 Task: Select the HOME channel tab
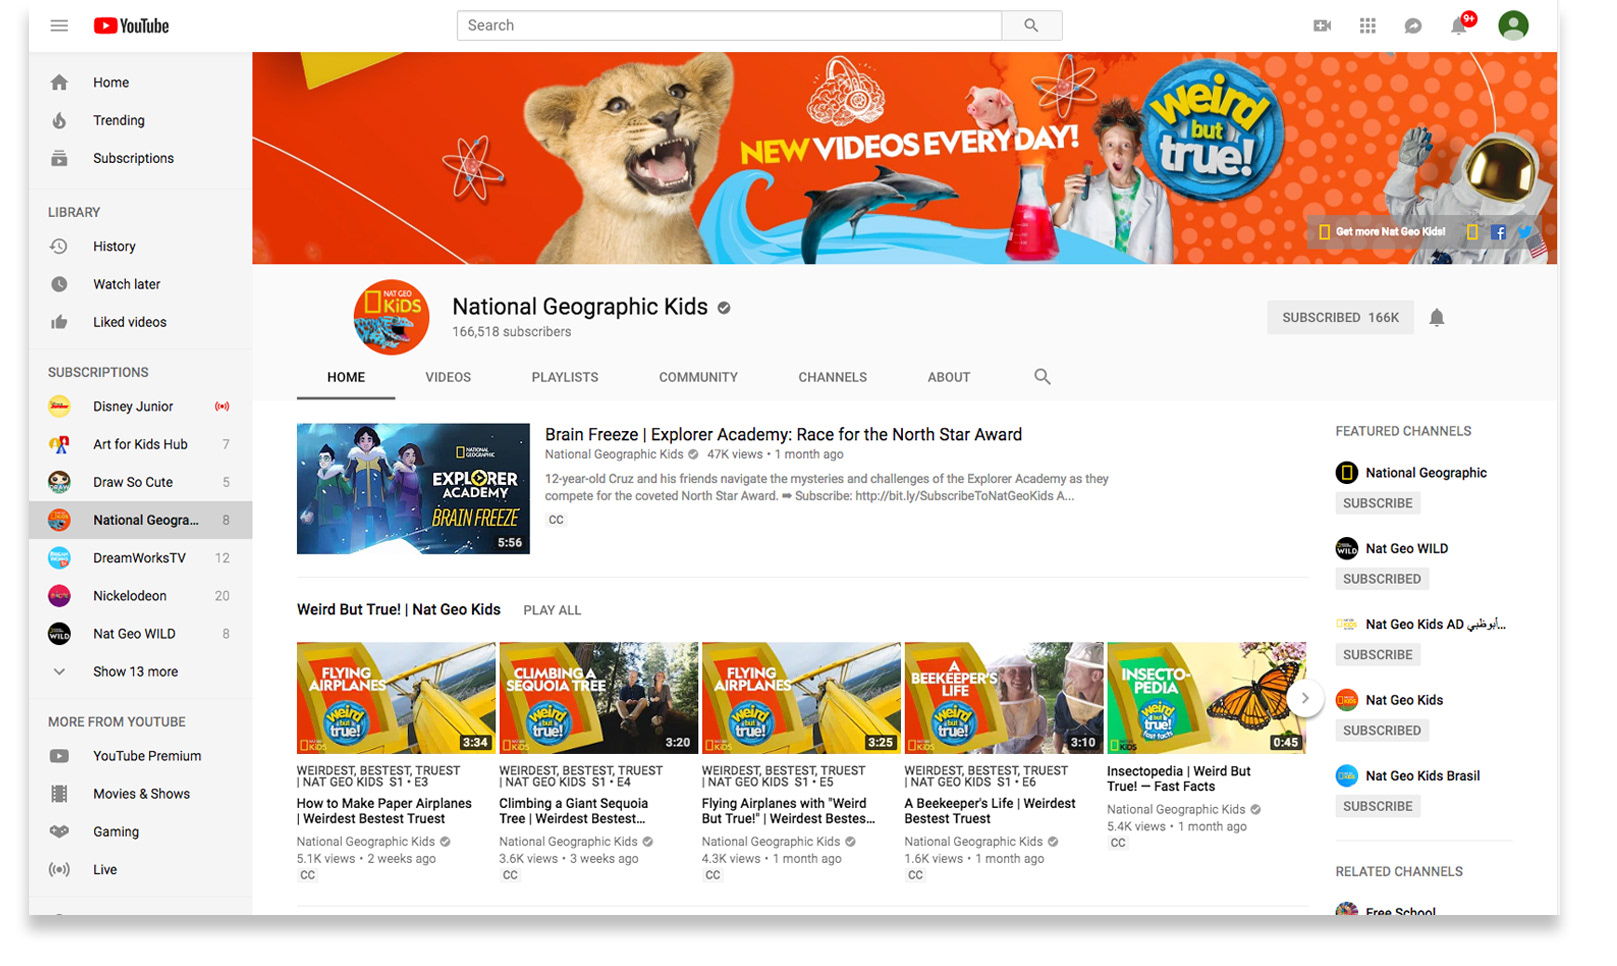[x=346, y=377]
